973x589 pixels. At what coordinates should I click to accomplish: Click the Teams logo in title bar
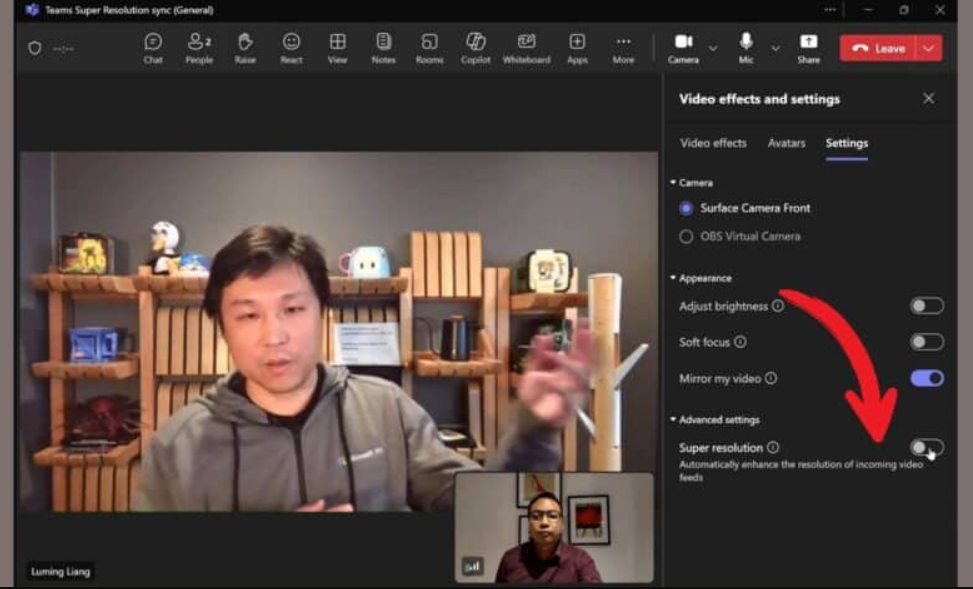(32, 10)
